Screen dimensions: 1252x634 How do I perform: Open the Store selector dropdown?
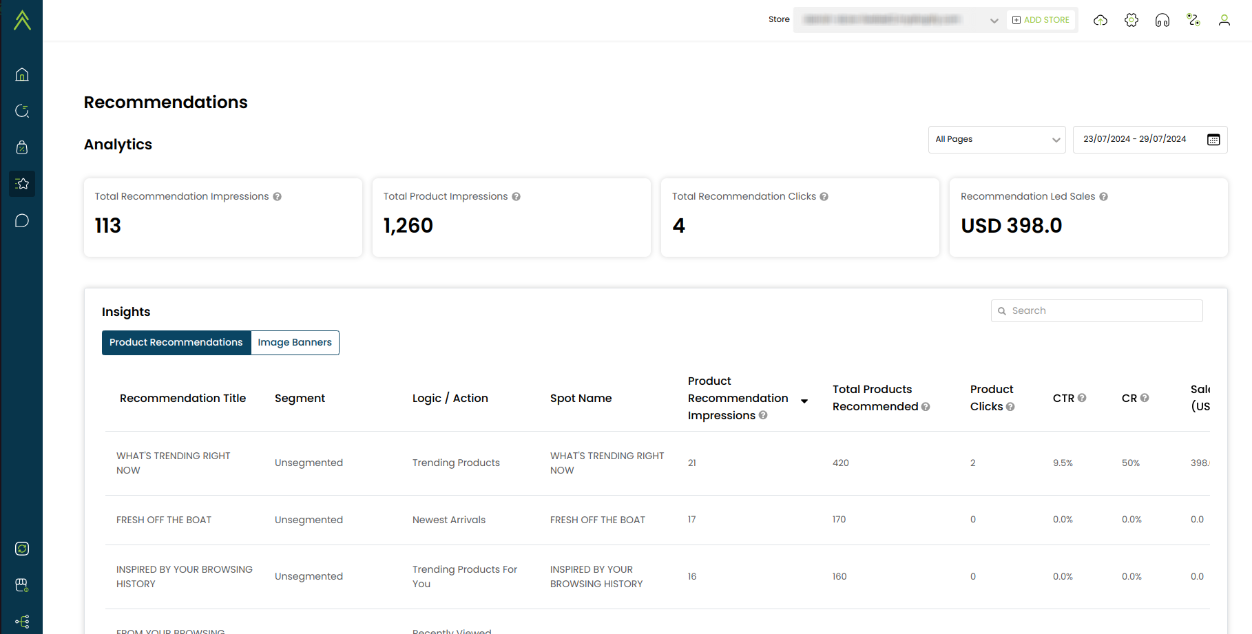point(898,20)
